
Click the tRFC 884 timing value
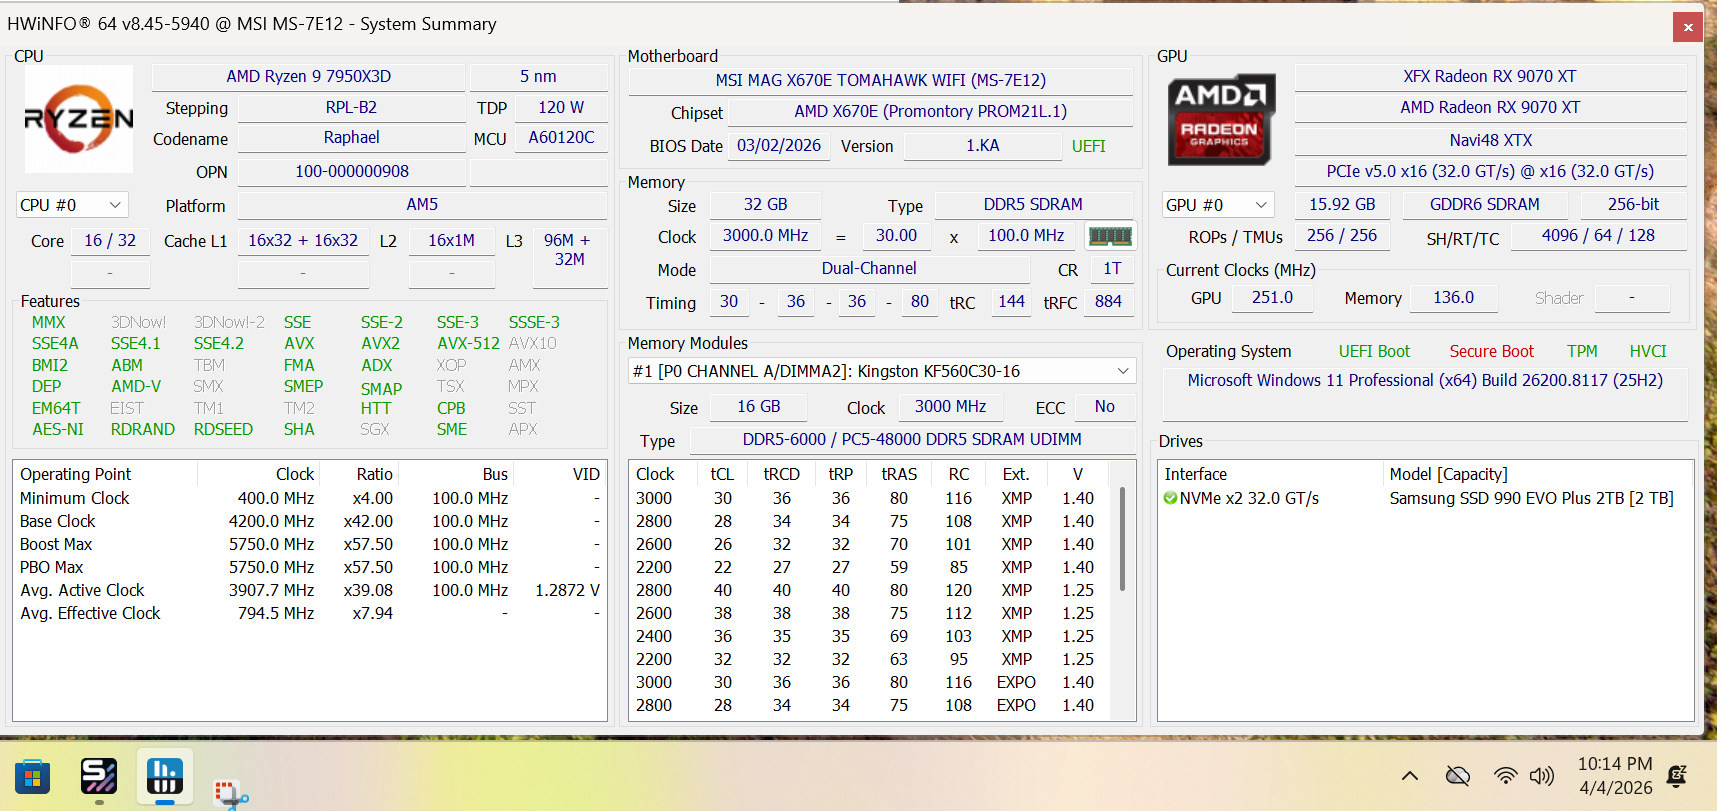pyautogui.click(x=1108, y=302)
